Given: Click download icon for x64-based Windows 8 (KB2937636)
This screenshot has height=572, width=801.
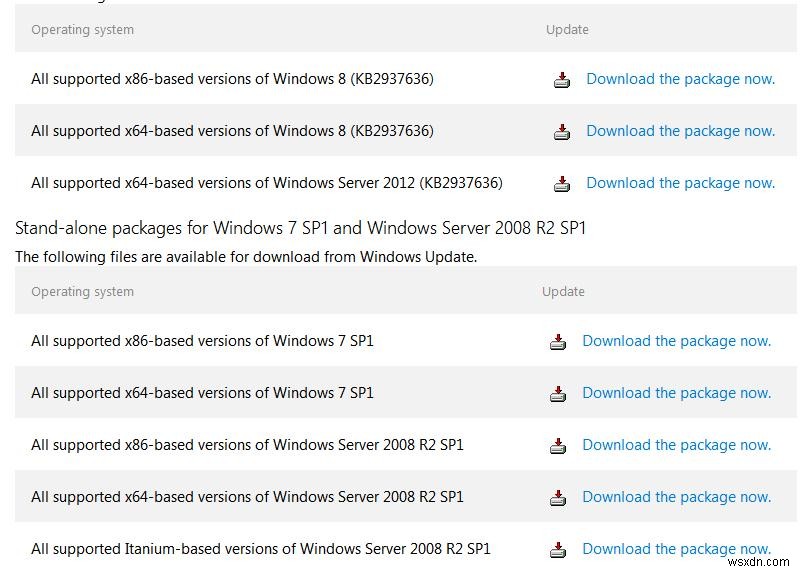Looking at the screenshot, I should (562, 132).
